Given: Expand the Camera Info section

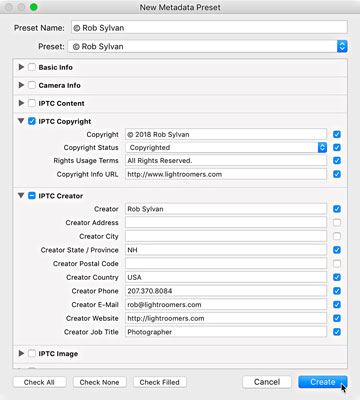Looking at the screenshot, I should (21, 85).
